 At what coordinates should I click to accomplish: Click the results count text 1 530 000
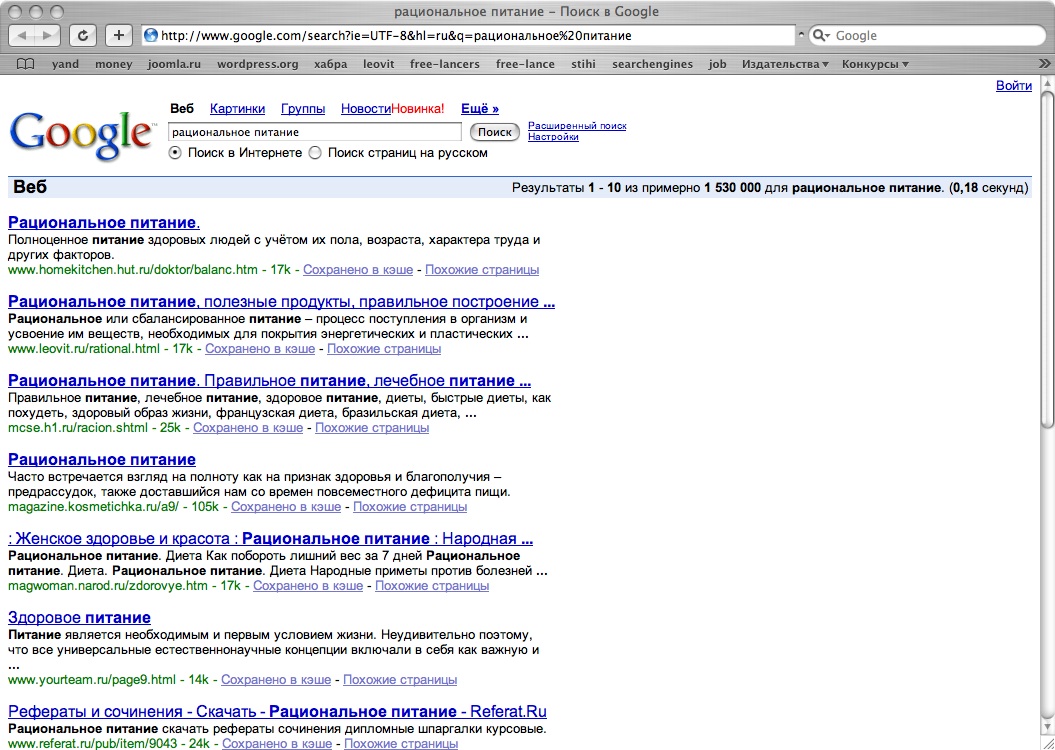pyautogui.click(x=733, y=188)
